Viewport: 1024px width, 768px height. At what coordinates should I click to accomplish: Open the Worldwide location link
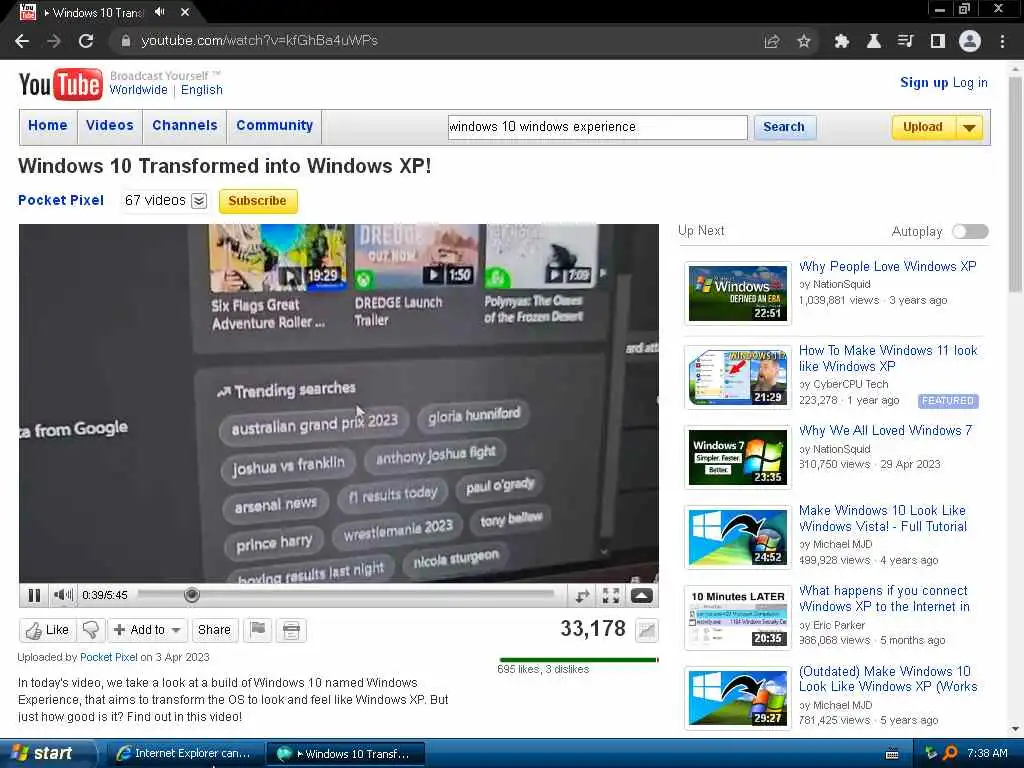coord(138,90)
